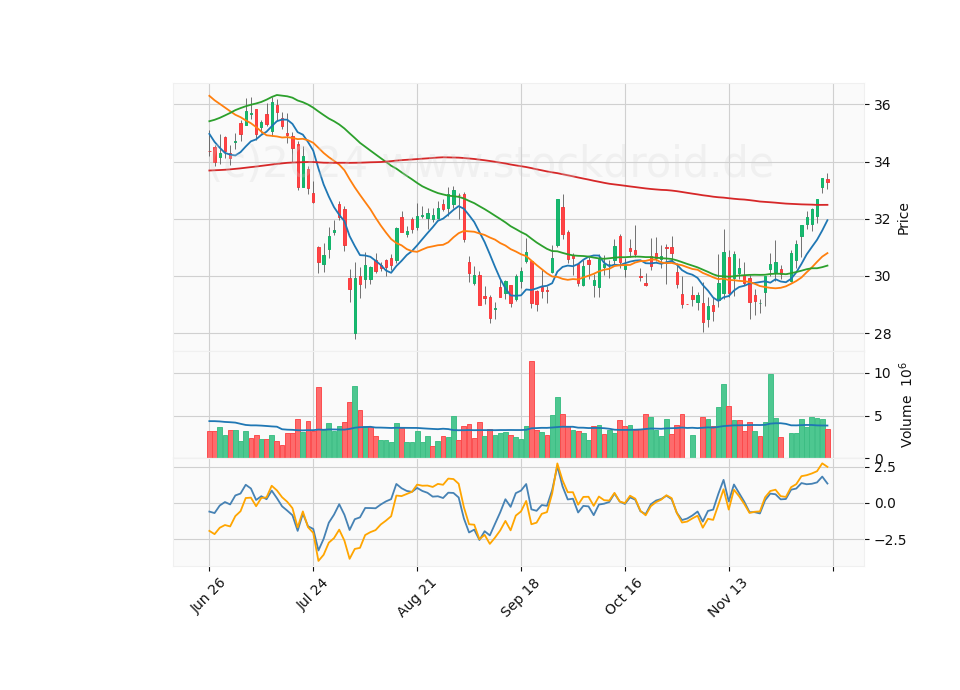
Task: Select the Sep 18 date label
Action: coord(520,598)
